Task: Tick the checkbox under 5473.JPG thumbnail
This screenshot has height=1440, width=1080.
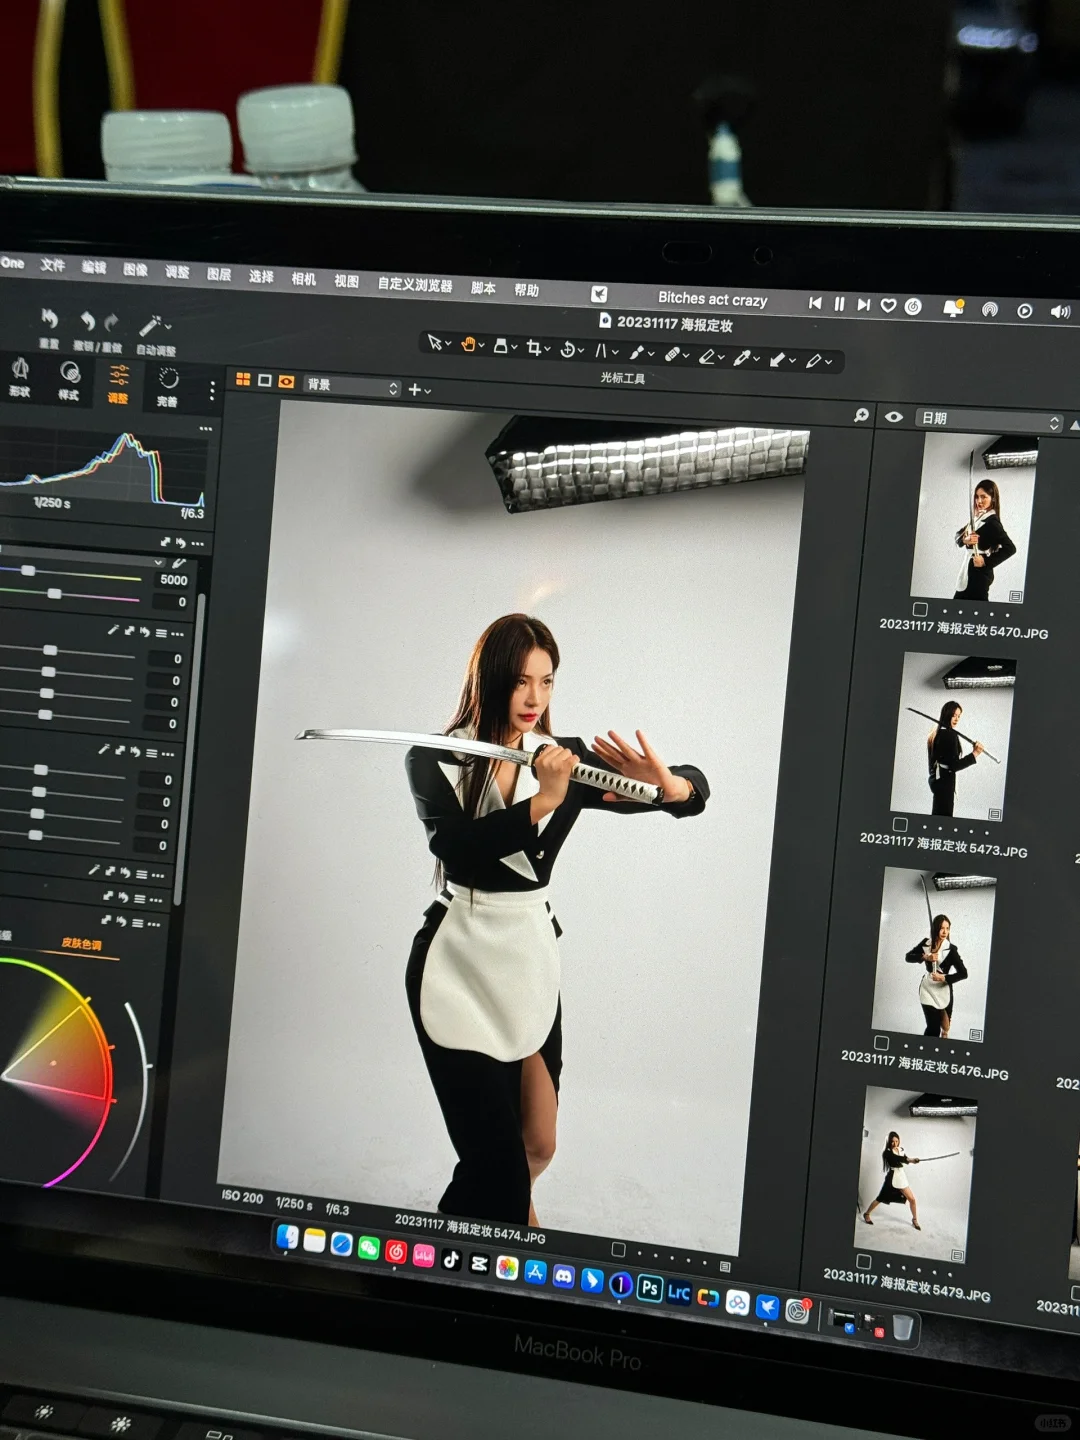Action: (900, 825)
